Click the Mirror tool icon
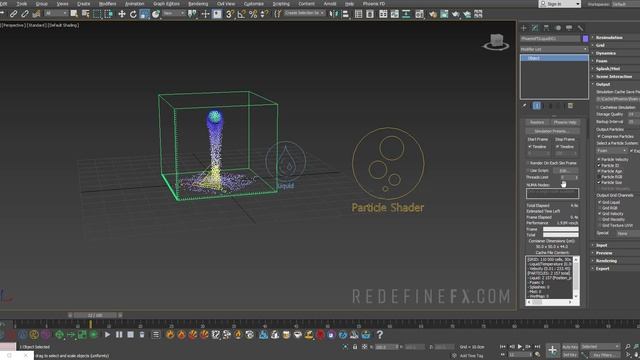The height and width of the screenshot is (360, 640). click(x=334, y=14)
